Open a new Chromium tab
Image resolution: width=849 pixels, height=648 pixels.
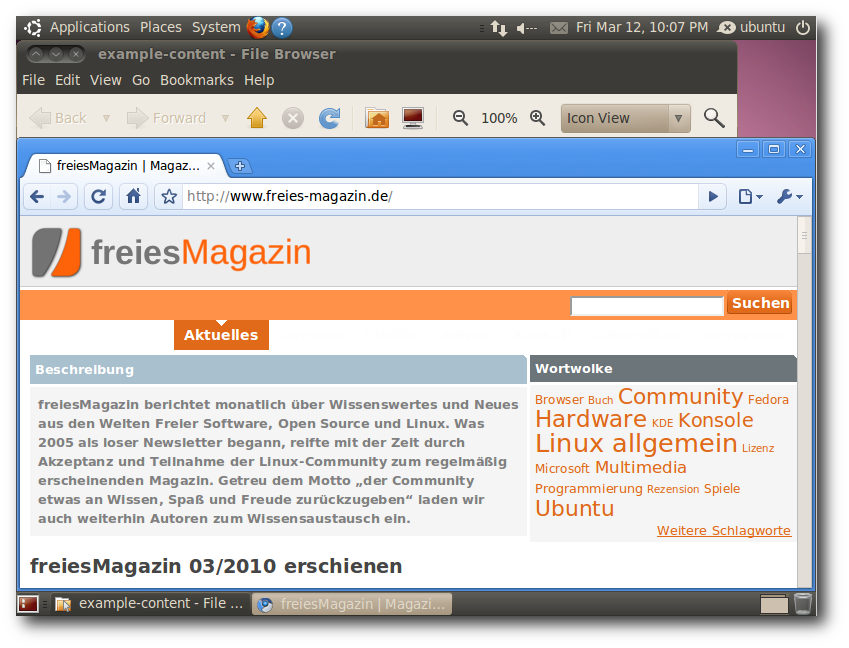click(240, 166)
